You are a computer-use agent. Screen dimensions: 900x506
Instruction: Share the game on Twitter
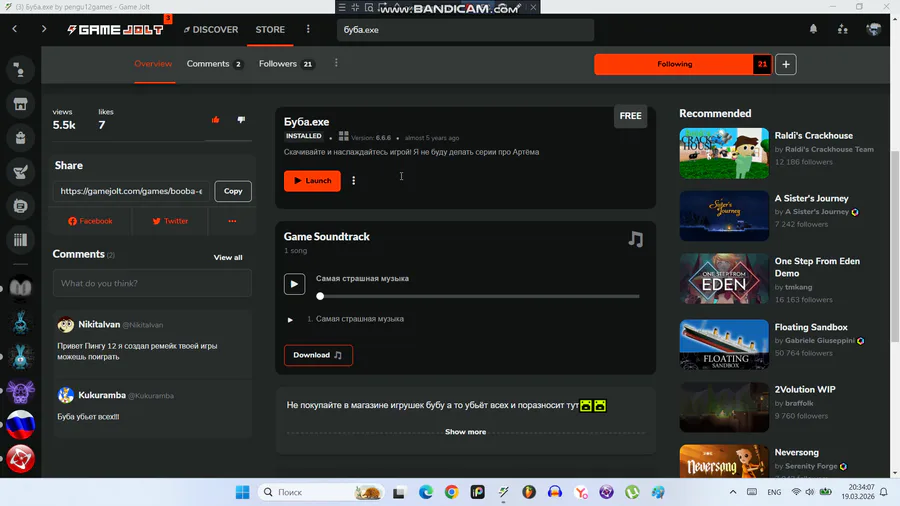point(170,221)
